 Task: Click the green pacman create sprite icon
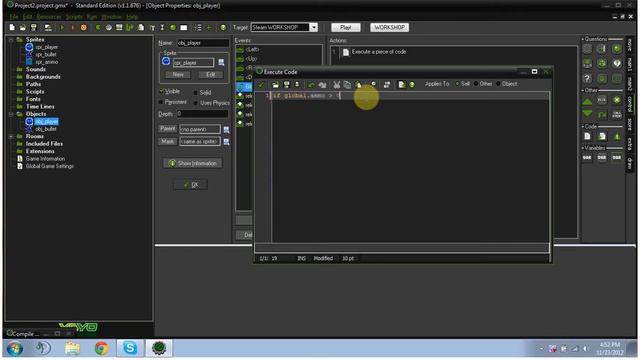(98, 27)
